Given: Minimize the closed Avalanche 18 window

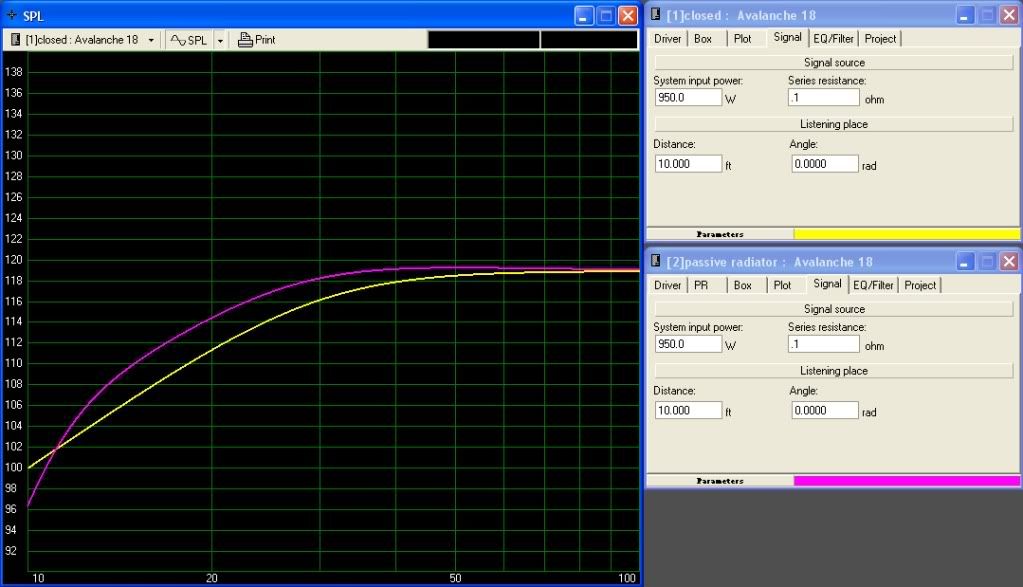Looking at the screenshot, I should click(964, 14).
